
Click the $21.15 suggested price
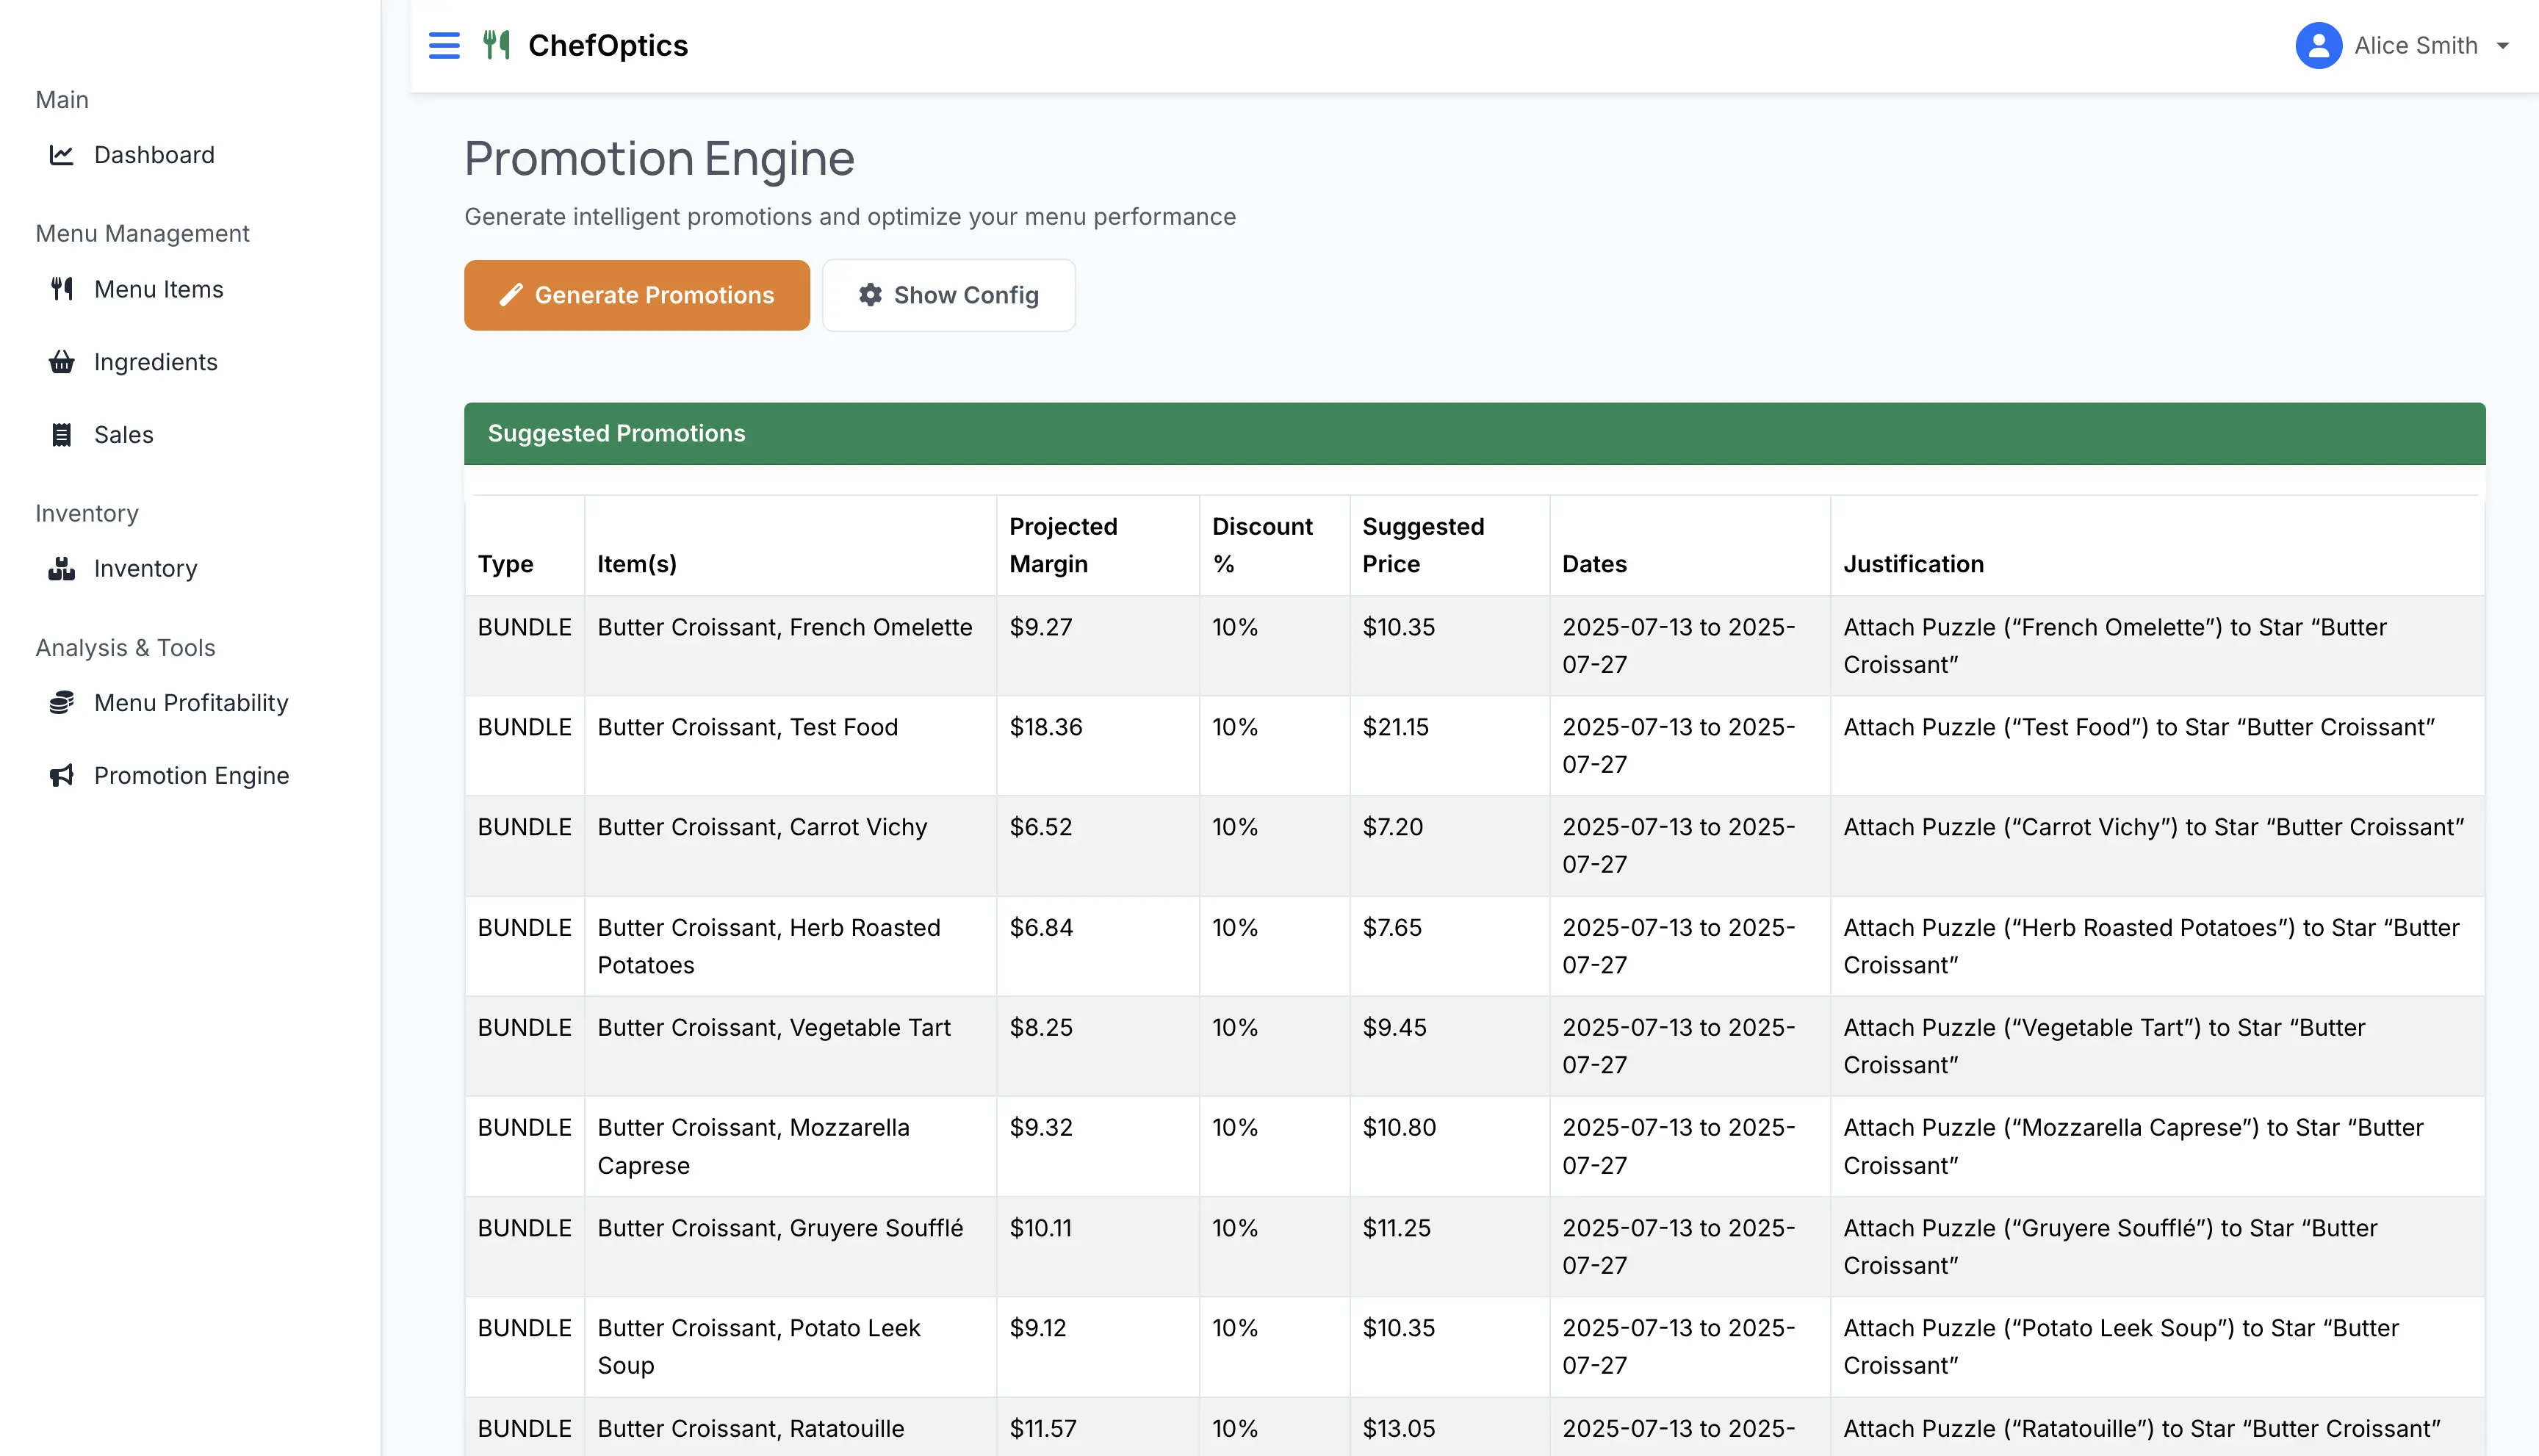tap(1396, 727)
